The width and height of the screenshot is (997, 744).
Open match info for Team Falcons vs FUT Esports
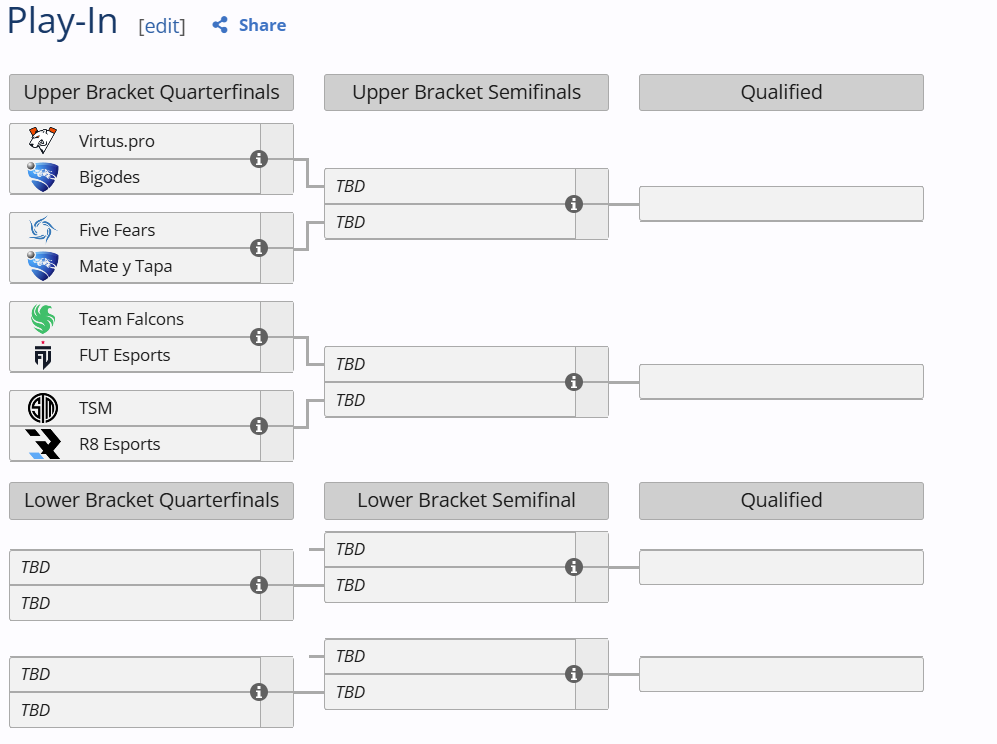pyautogui.click(x=258, y=337)
